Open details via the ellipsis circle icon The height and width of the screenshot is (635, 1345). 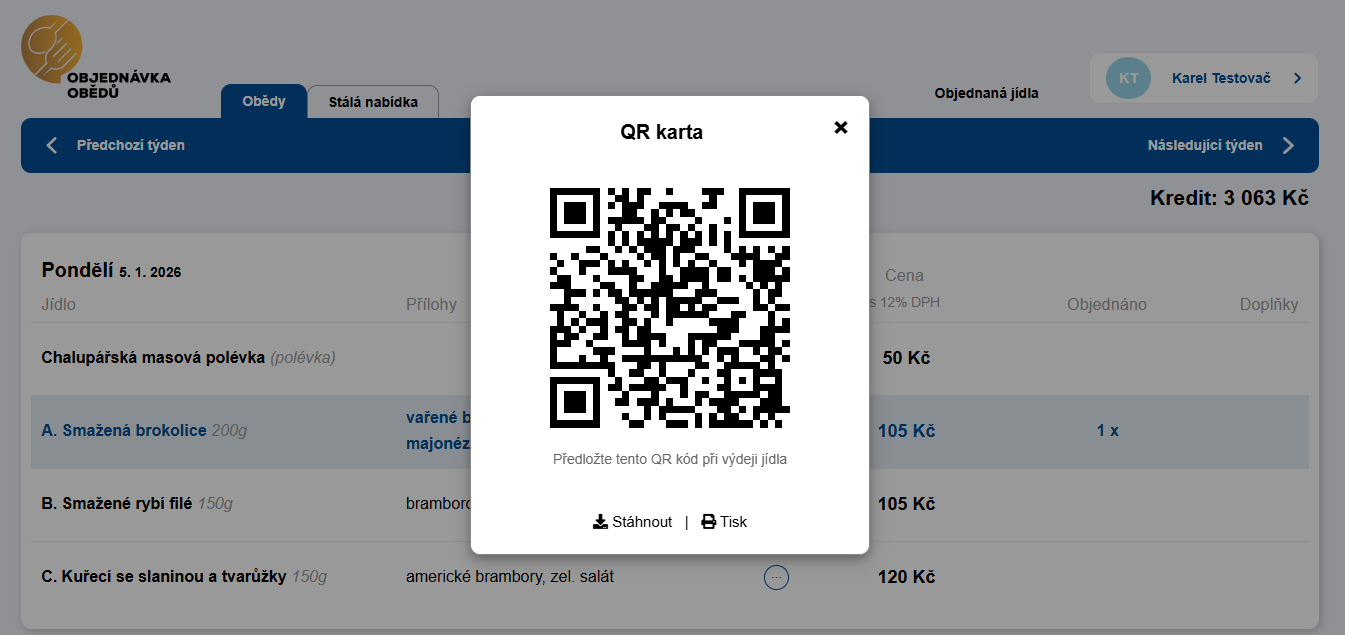tap(776, 577)
